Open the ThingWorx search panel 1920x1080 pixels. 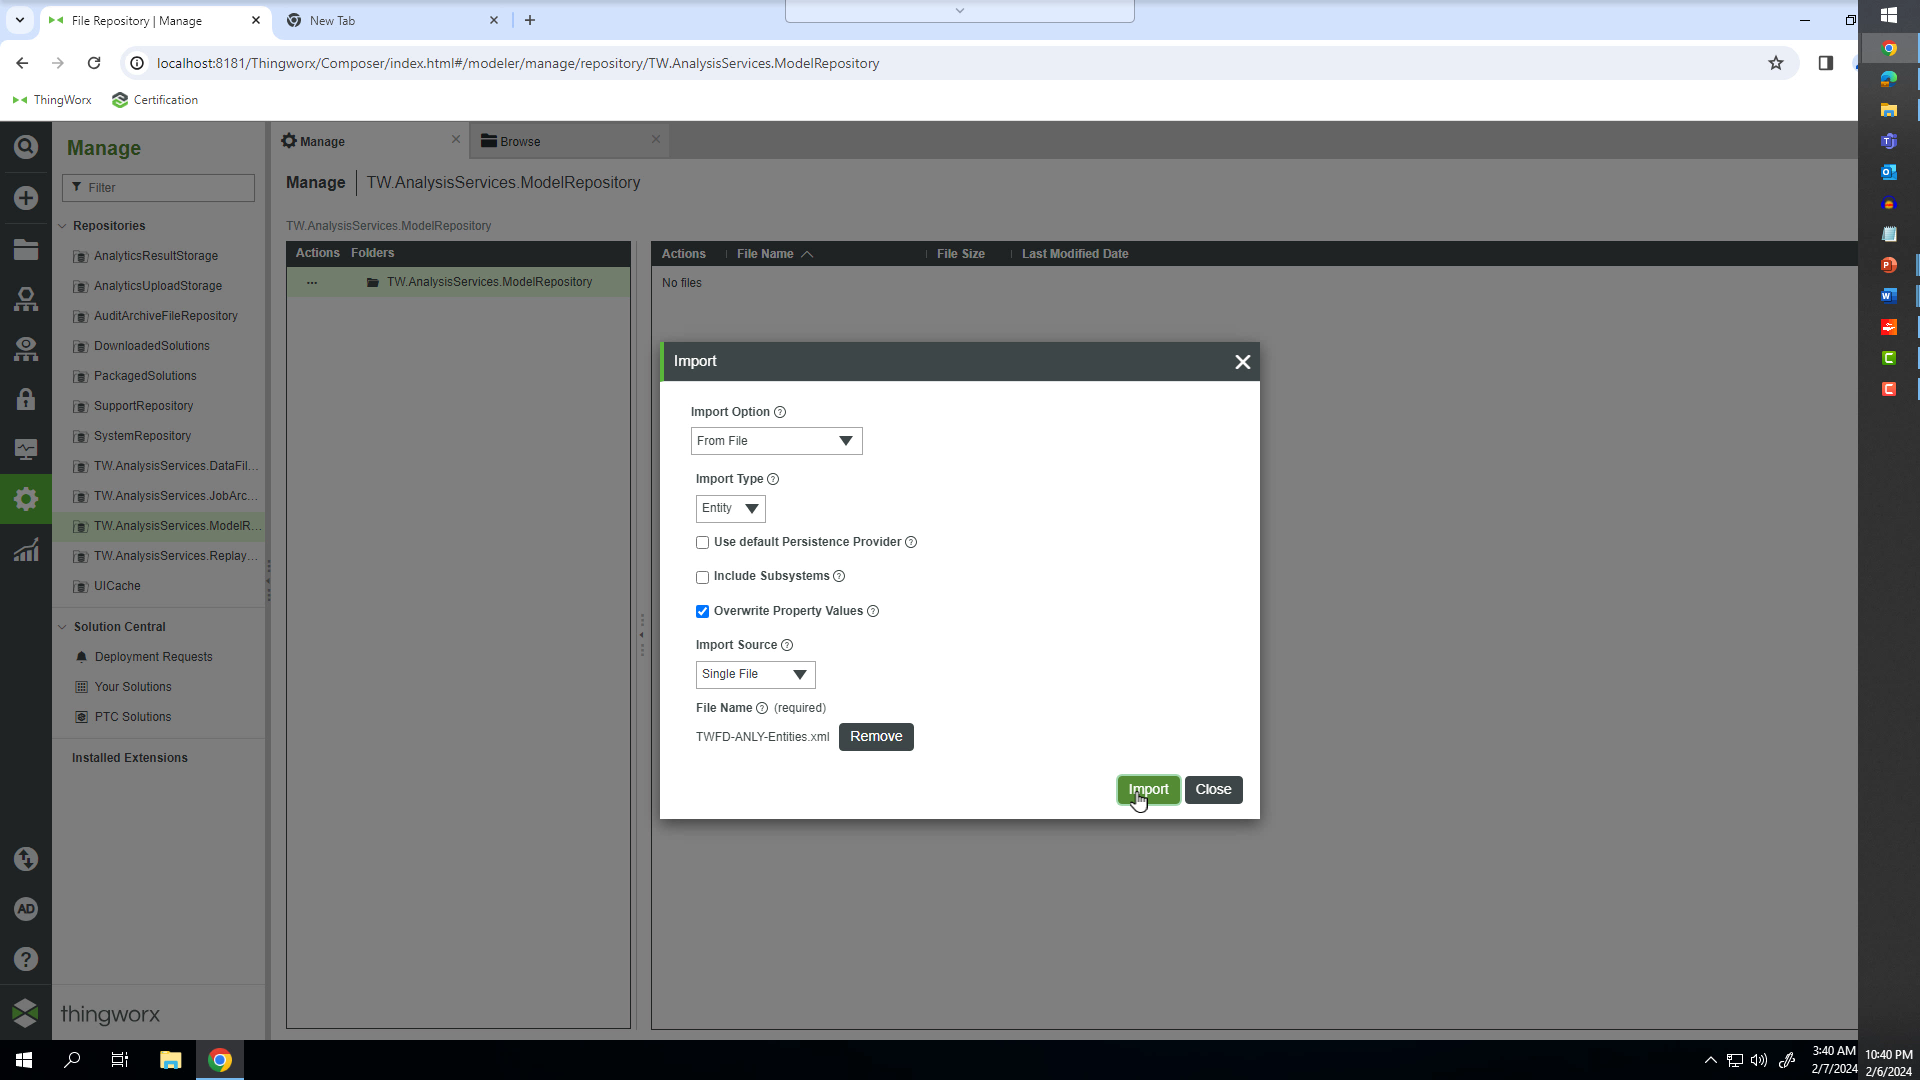click(x=26, y=146)
